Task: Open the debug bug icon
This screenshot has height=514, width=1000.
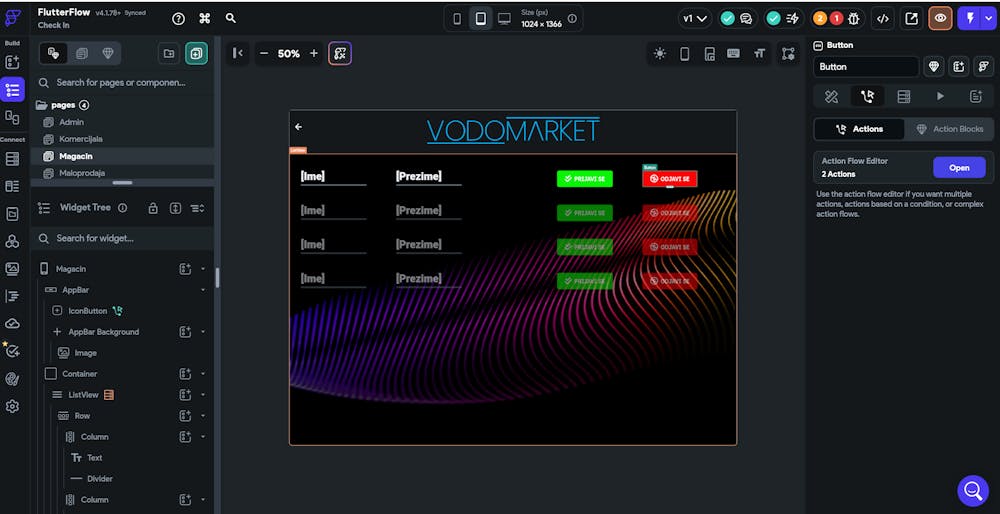Action: (854, 18)
